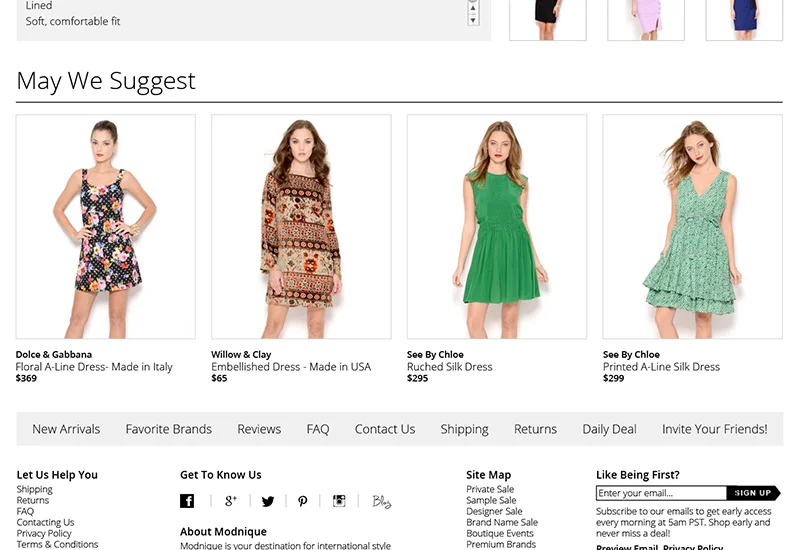Image resolution: width=800 pixels, height=550 pixels.
Task: Click the About Modnique heading
Action: (223, 532)
